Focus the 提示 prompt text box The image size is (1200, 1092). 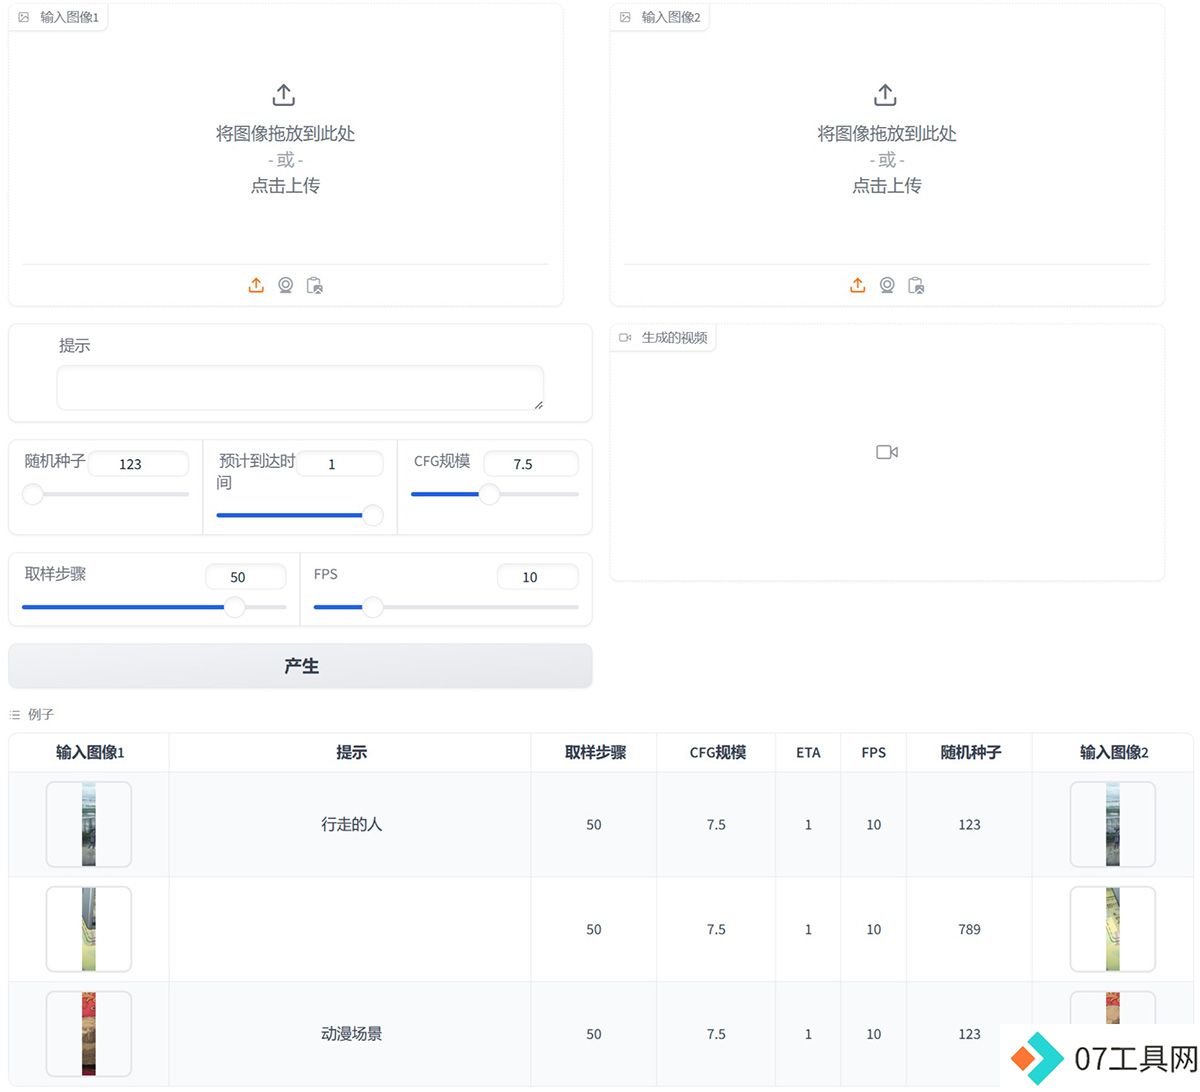[x=300, y=388]
